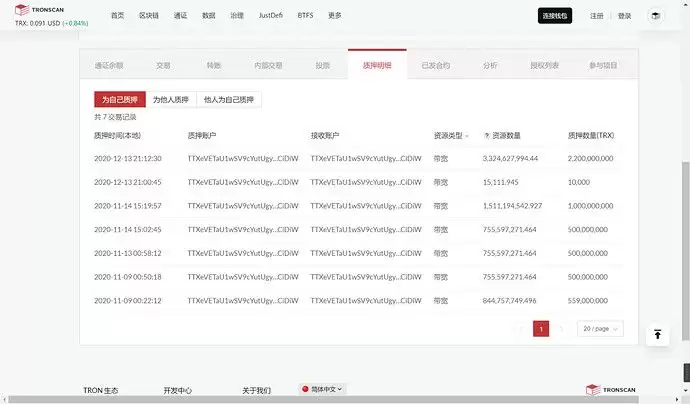Click the resource amount 3,324,627,994.44
Viewport: 690px width, 404px height.
[510, 158]
